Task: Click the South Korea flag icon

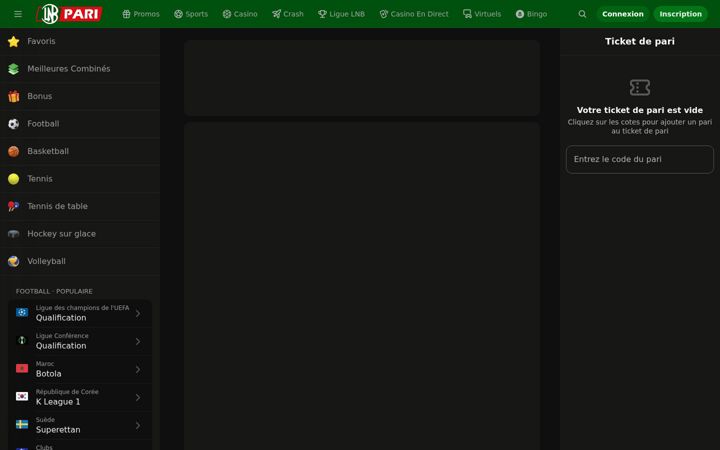Action: 22,397
